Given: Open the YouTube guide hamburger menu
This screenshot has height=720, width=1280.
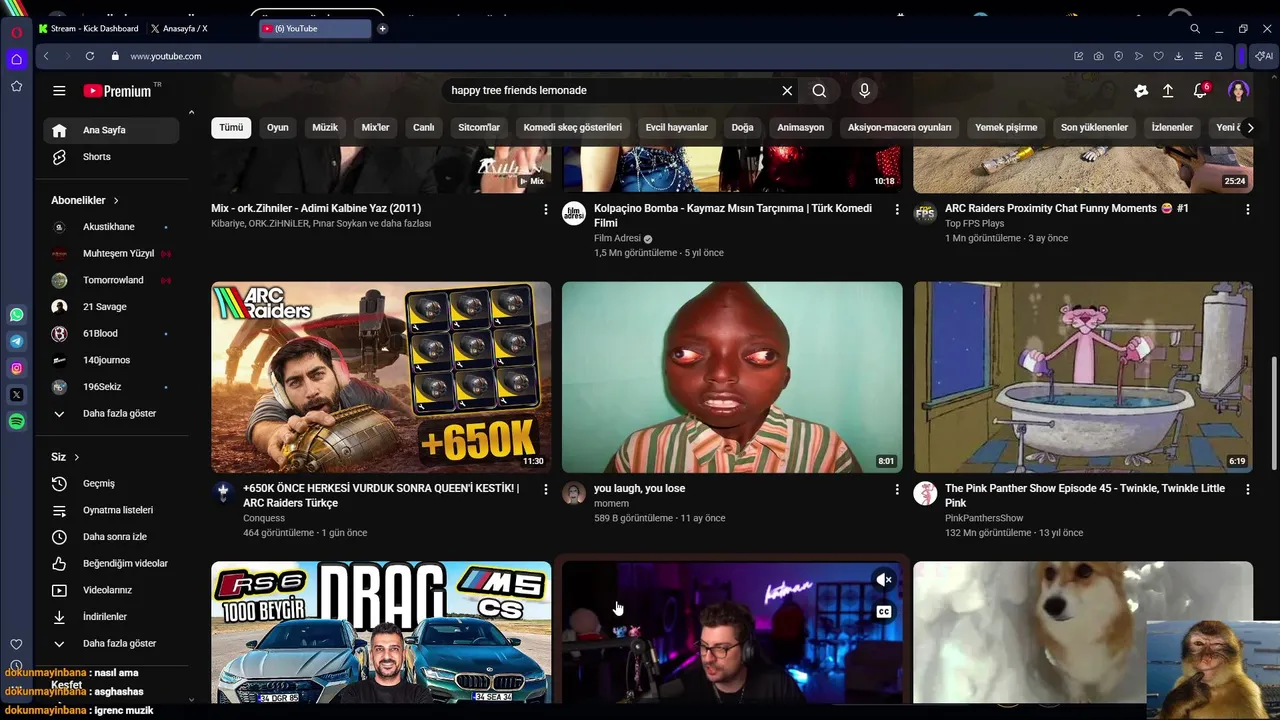Looking at the screenshot, I should pyautogui.click(x=59, y=91).
